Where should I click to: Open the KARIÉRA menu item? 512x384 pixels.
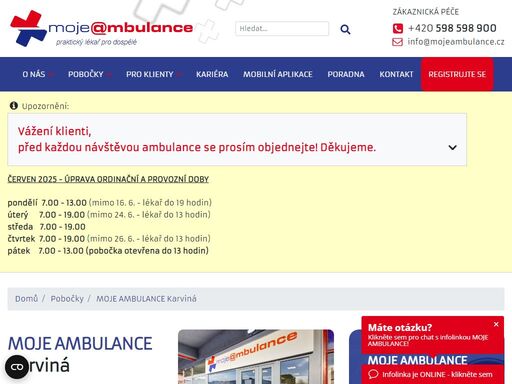click(212, 74)
